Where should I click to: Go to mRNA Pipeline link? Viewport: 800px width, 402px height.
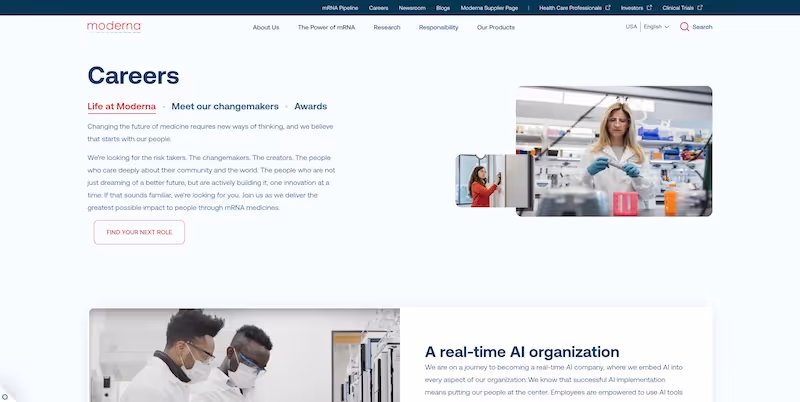point(340,8)
